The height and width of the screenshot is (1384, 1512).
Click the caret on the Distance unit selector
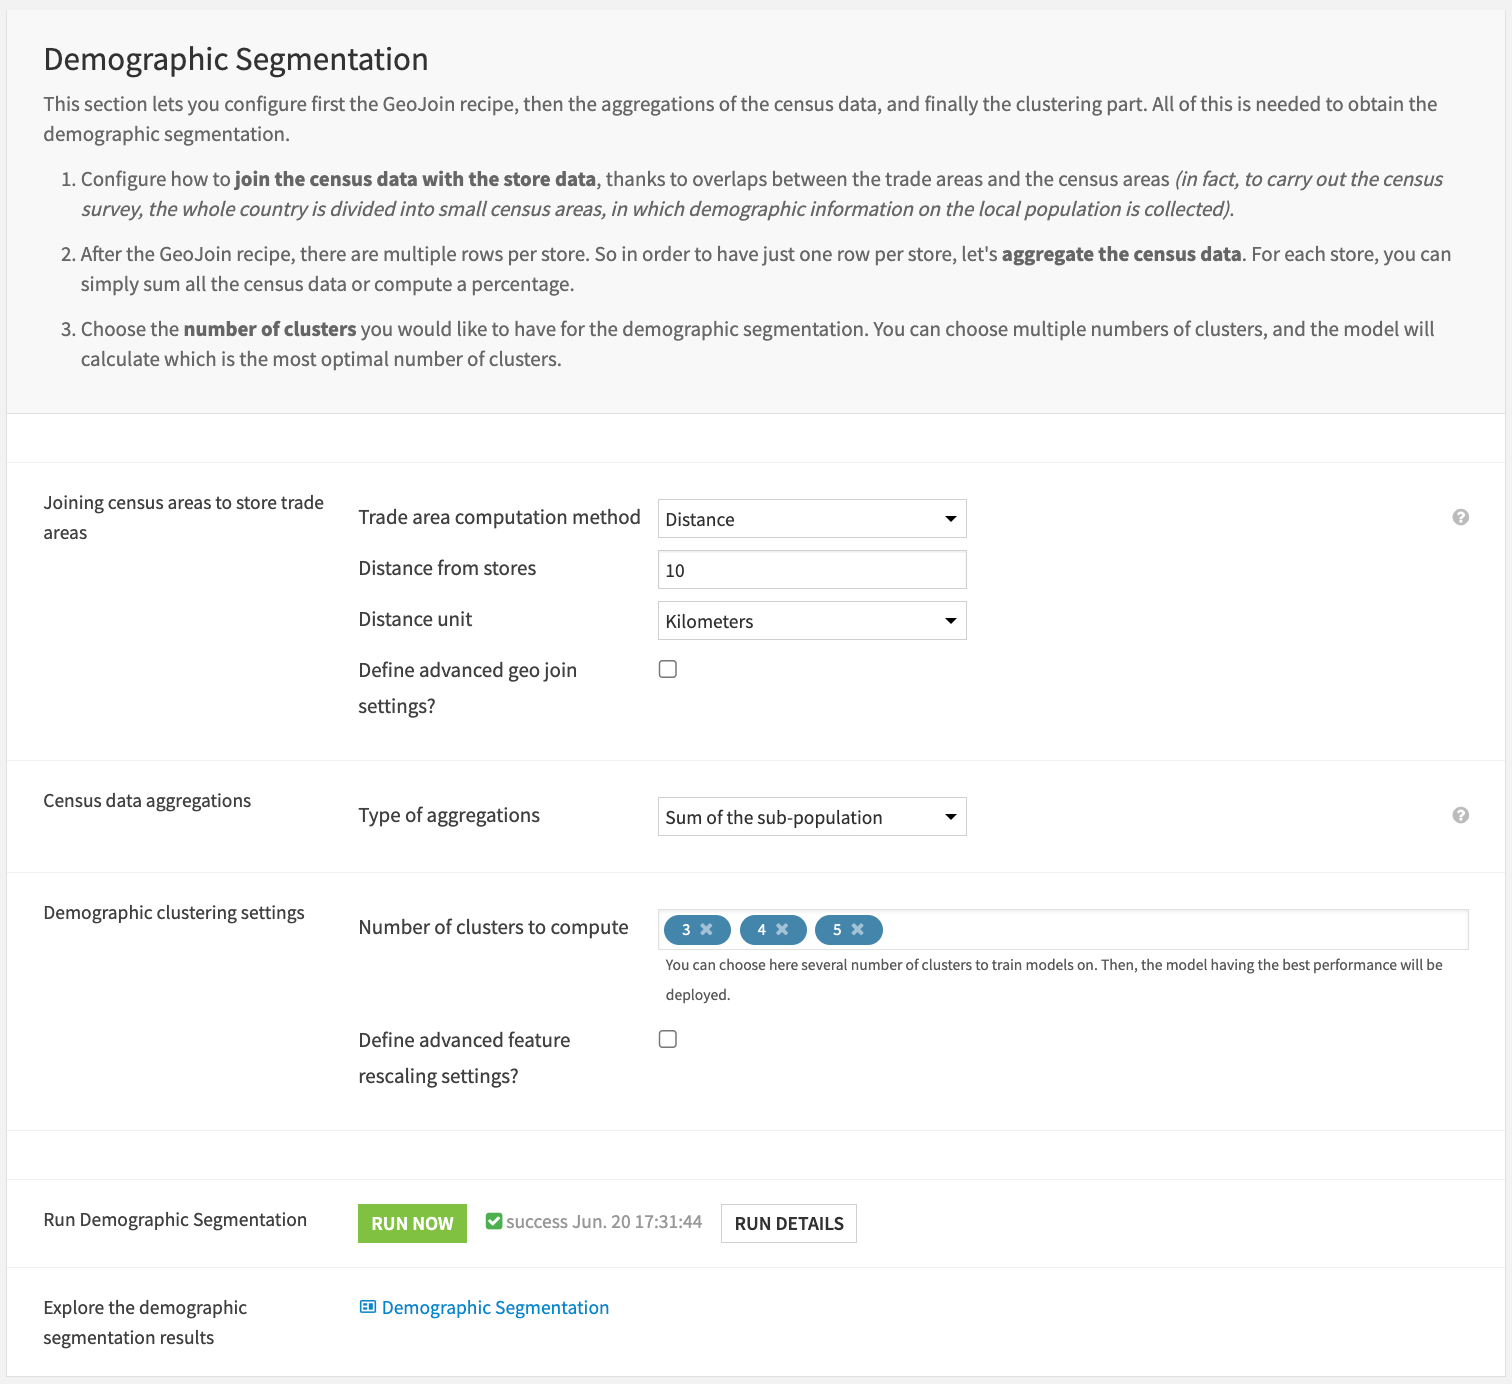pyautogui.click(x=950, y=620)
